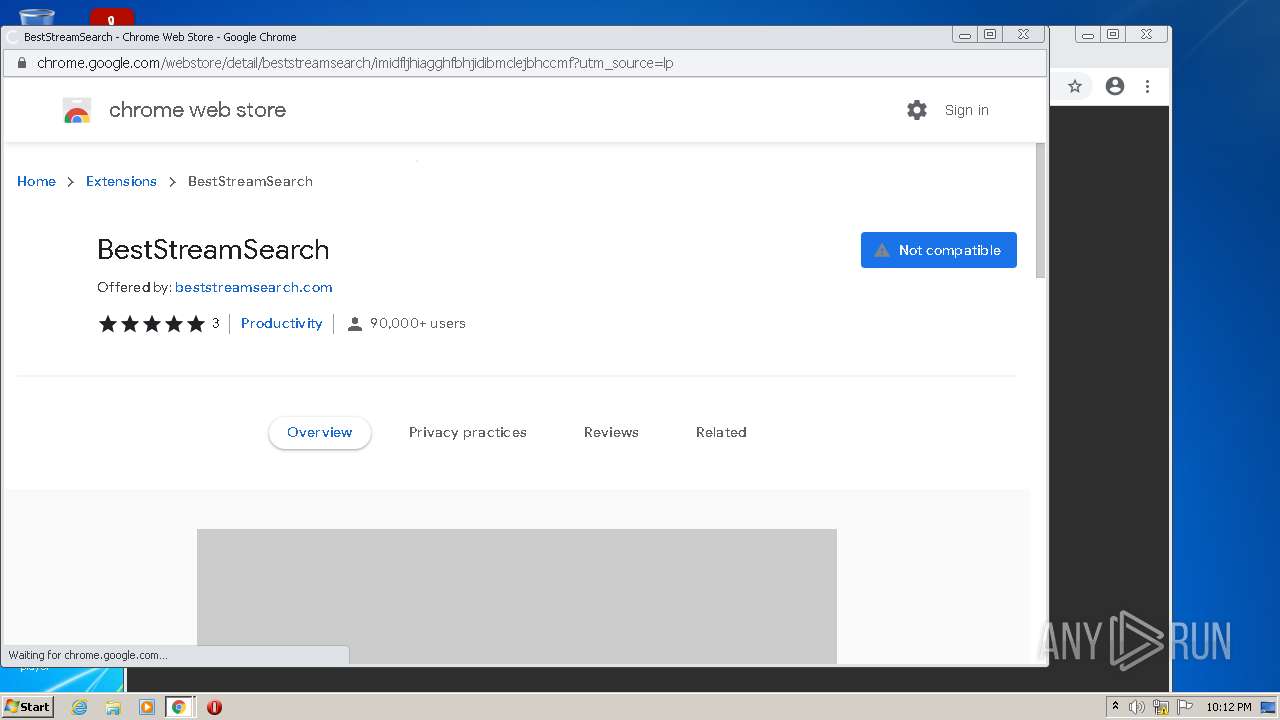Viewport: 1280px width, 720px height.
Task: Click the five-star rating
Action: coord(152,324)
